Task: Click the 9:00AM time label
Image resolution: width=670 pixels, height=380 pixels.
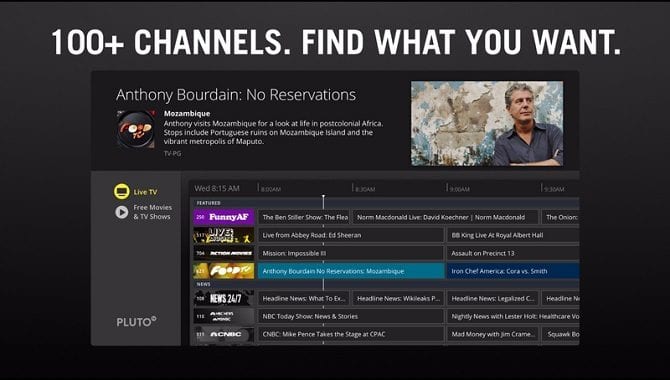Action: coord(459,189)
